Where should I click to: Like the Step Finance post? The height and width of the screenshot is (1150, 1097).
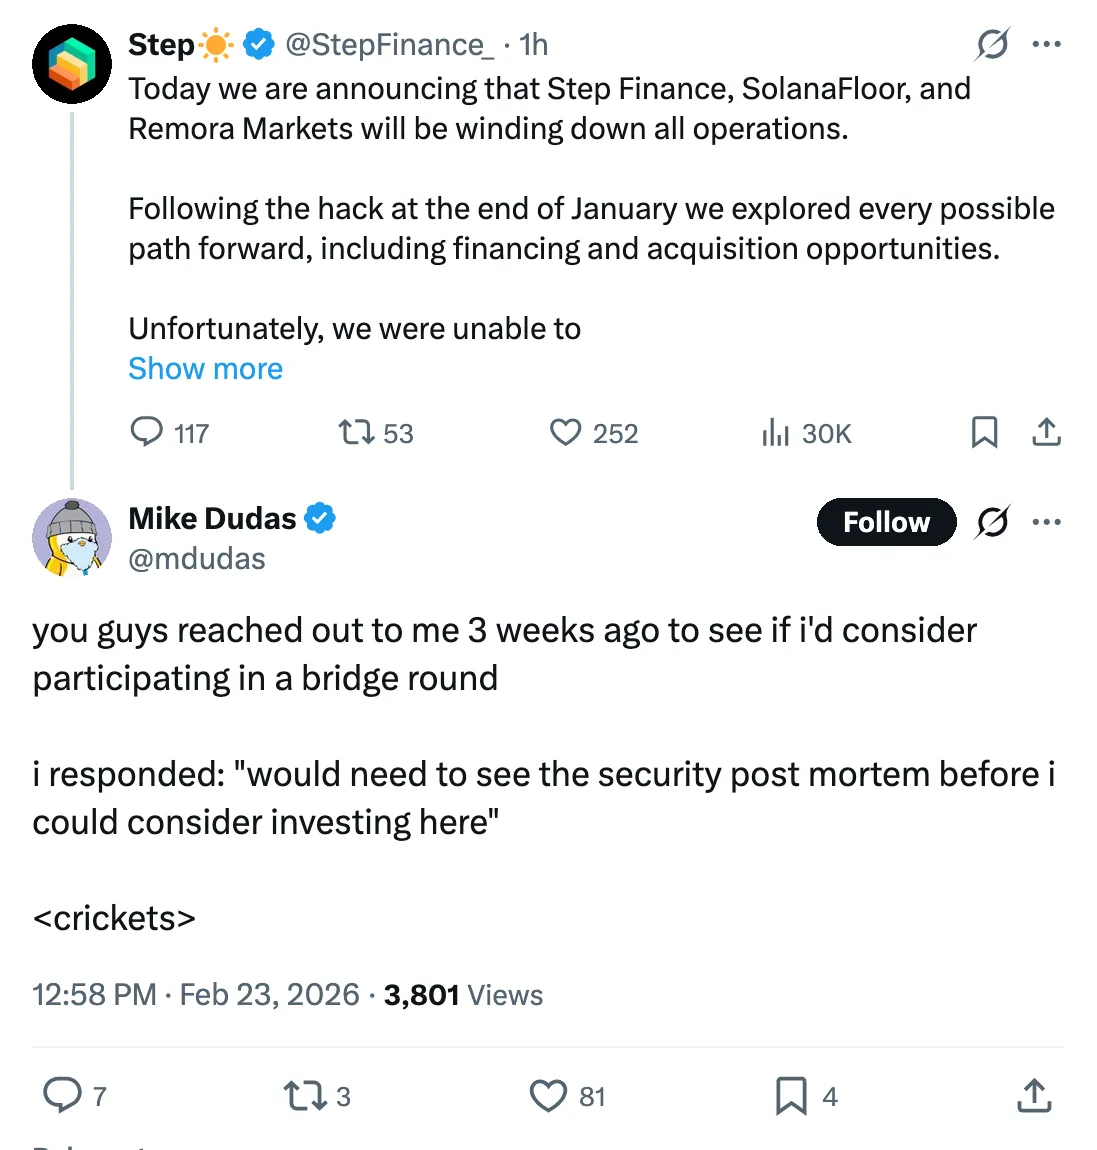click(566, 432)
